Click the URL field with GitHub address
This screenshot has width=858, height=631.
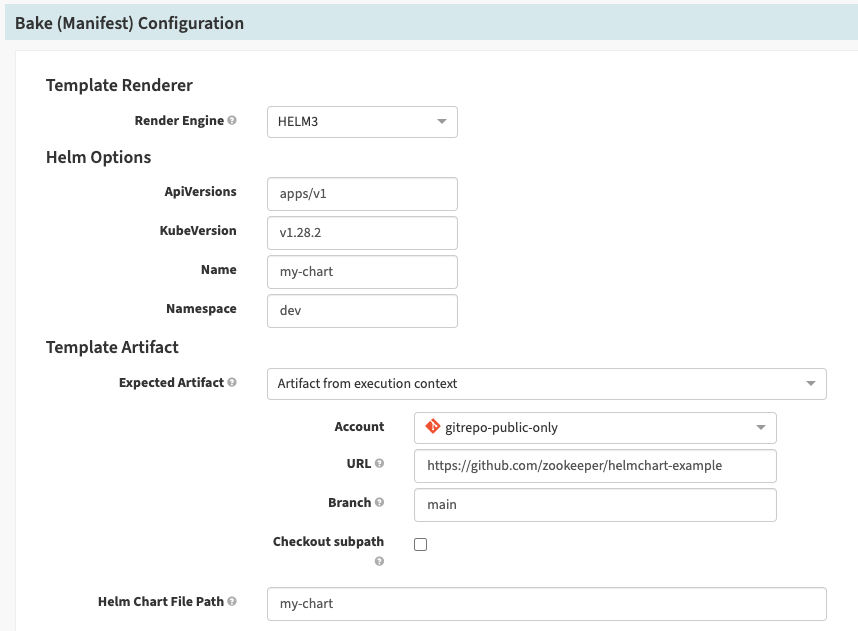pos(594,466)
